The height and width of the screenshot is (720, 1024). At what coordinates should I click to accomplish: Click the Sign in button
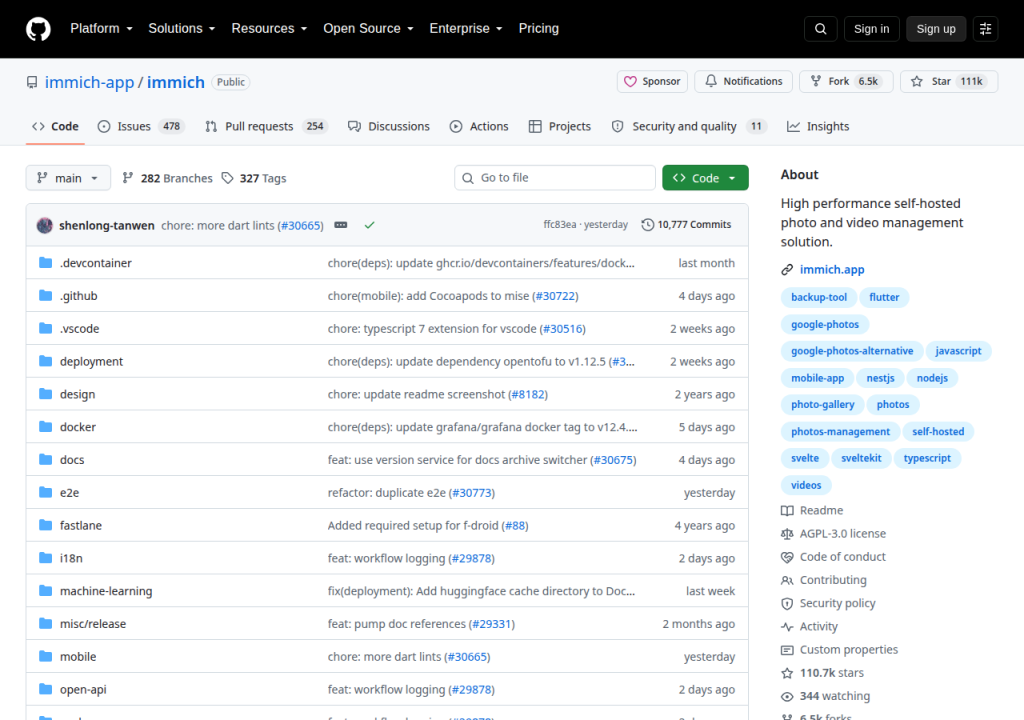871,29
